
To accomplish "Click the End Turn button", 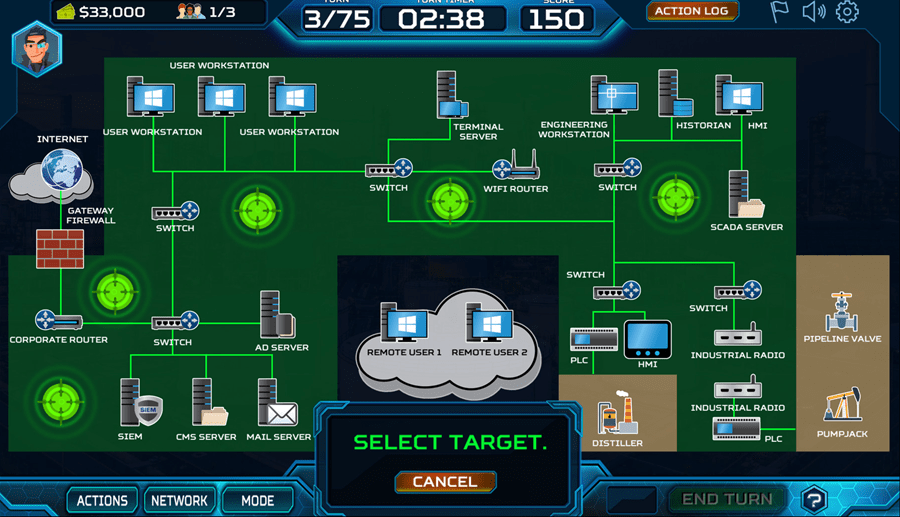I will pos(727,499).
